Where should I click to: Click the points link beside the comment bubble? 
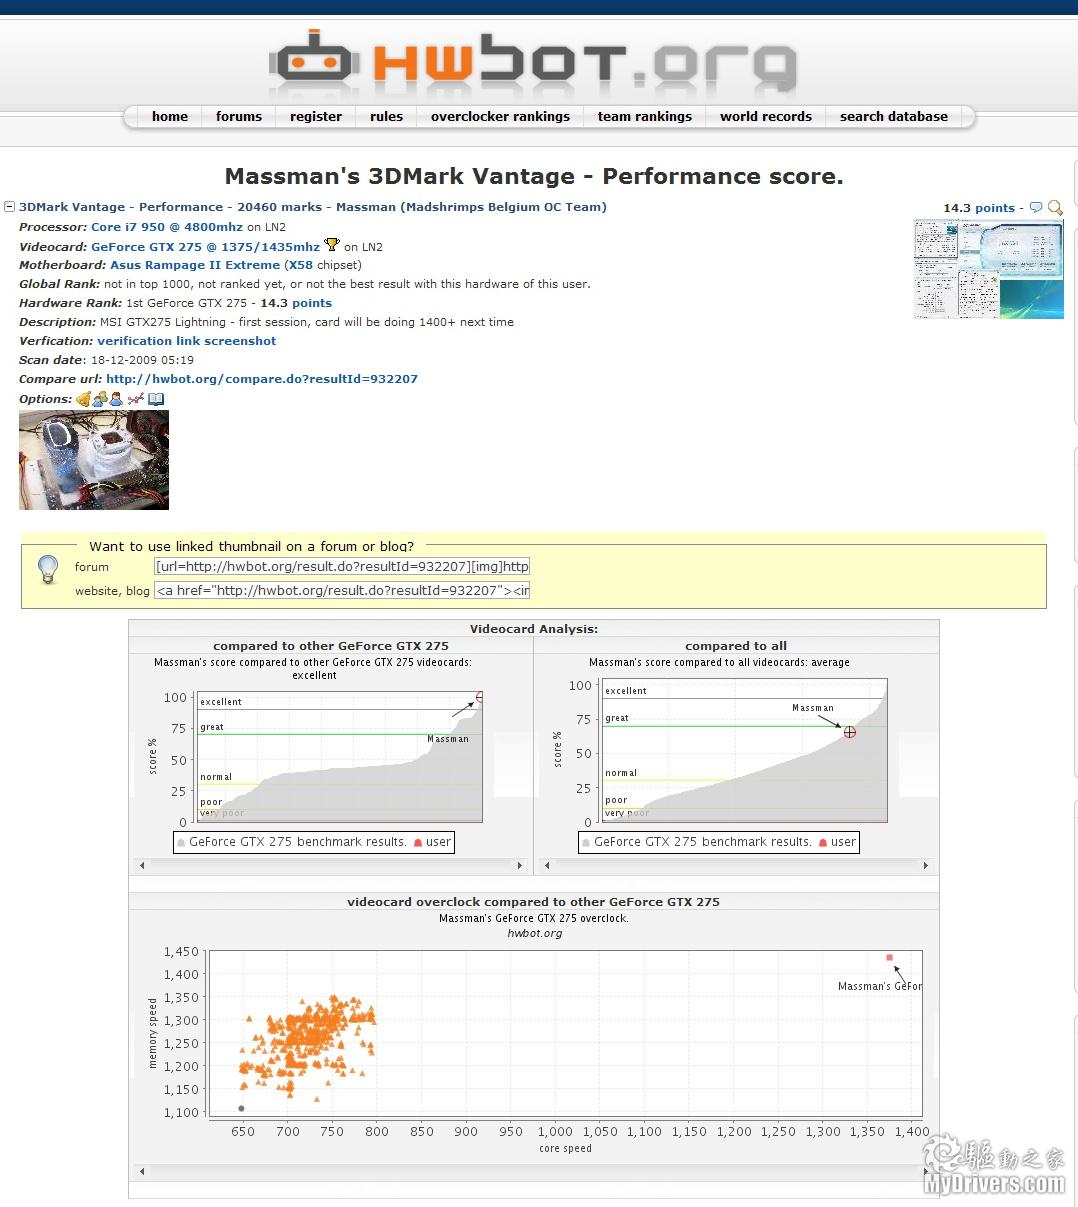(x=995, y=208)
